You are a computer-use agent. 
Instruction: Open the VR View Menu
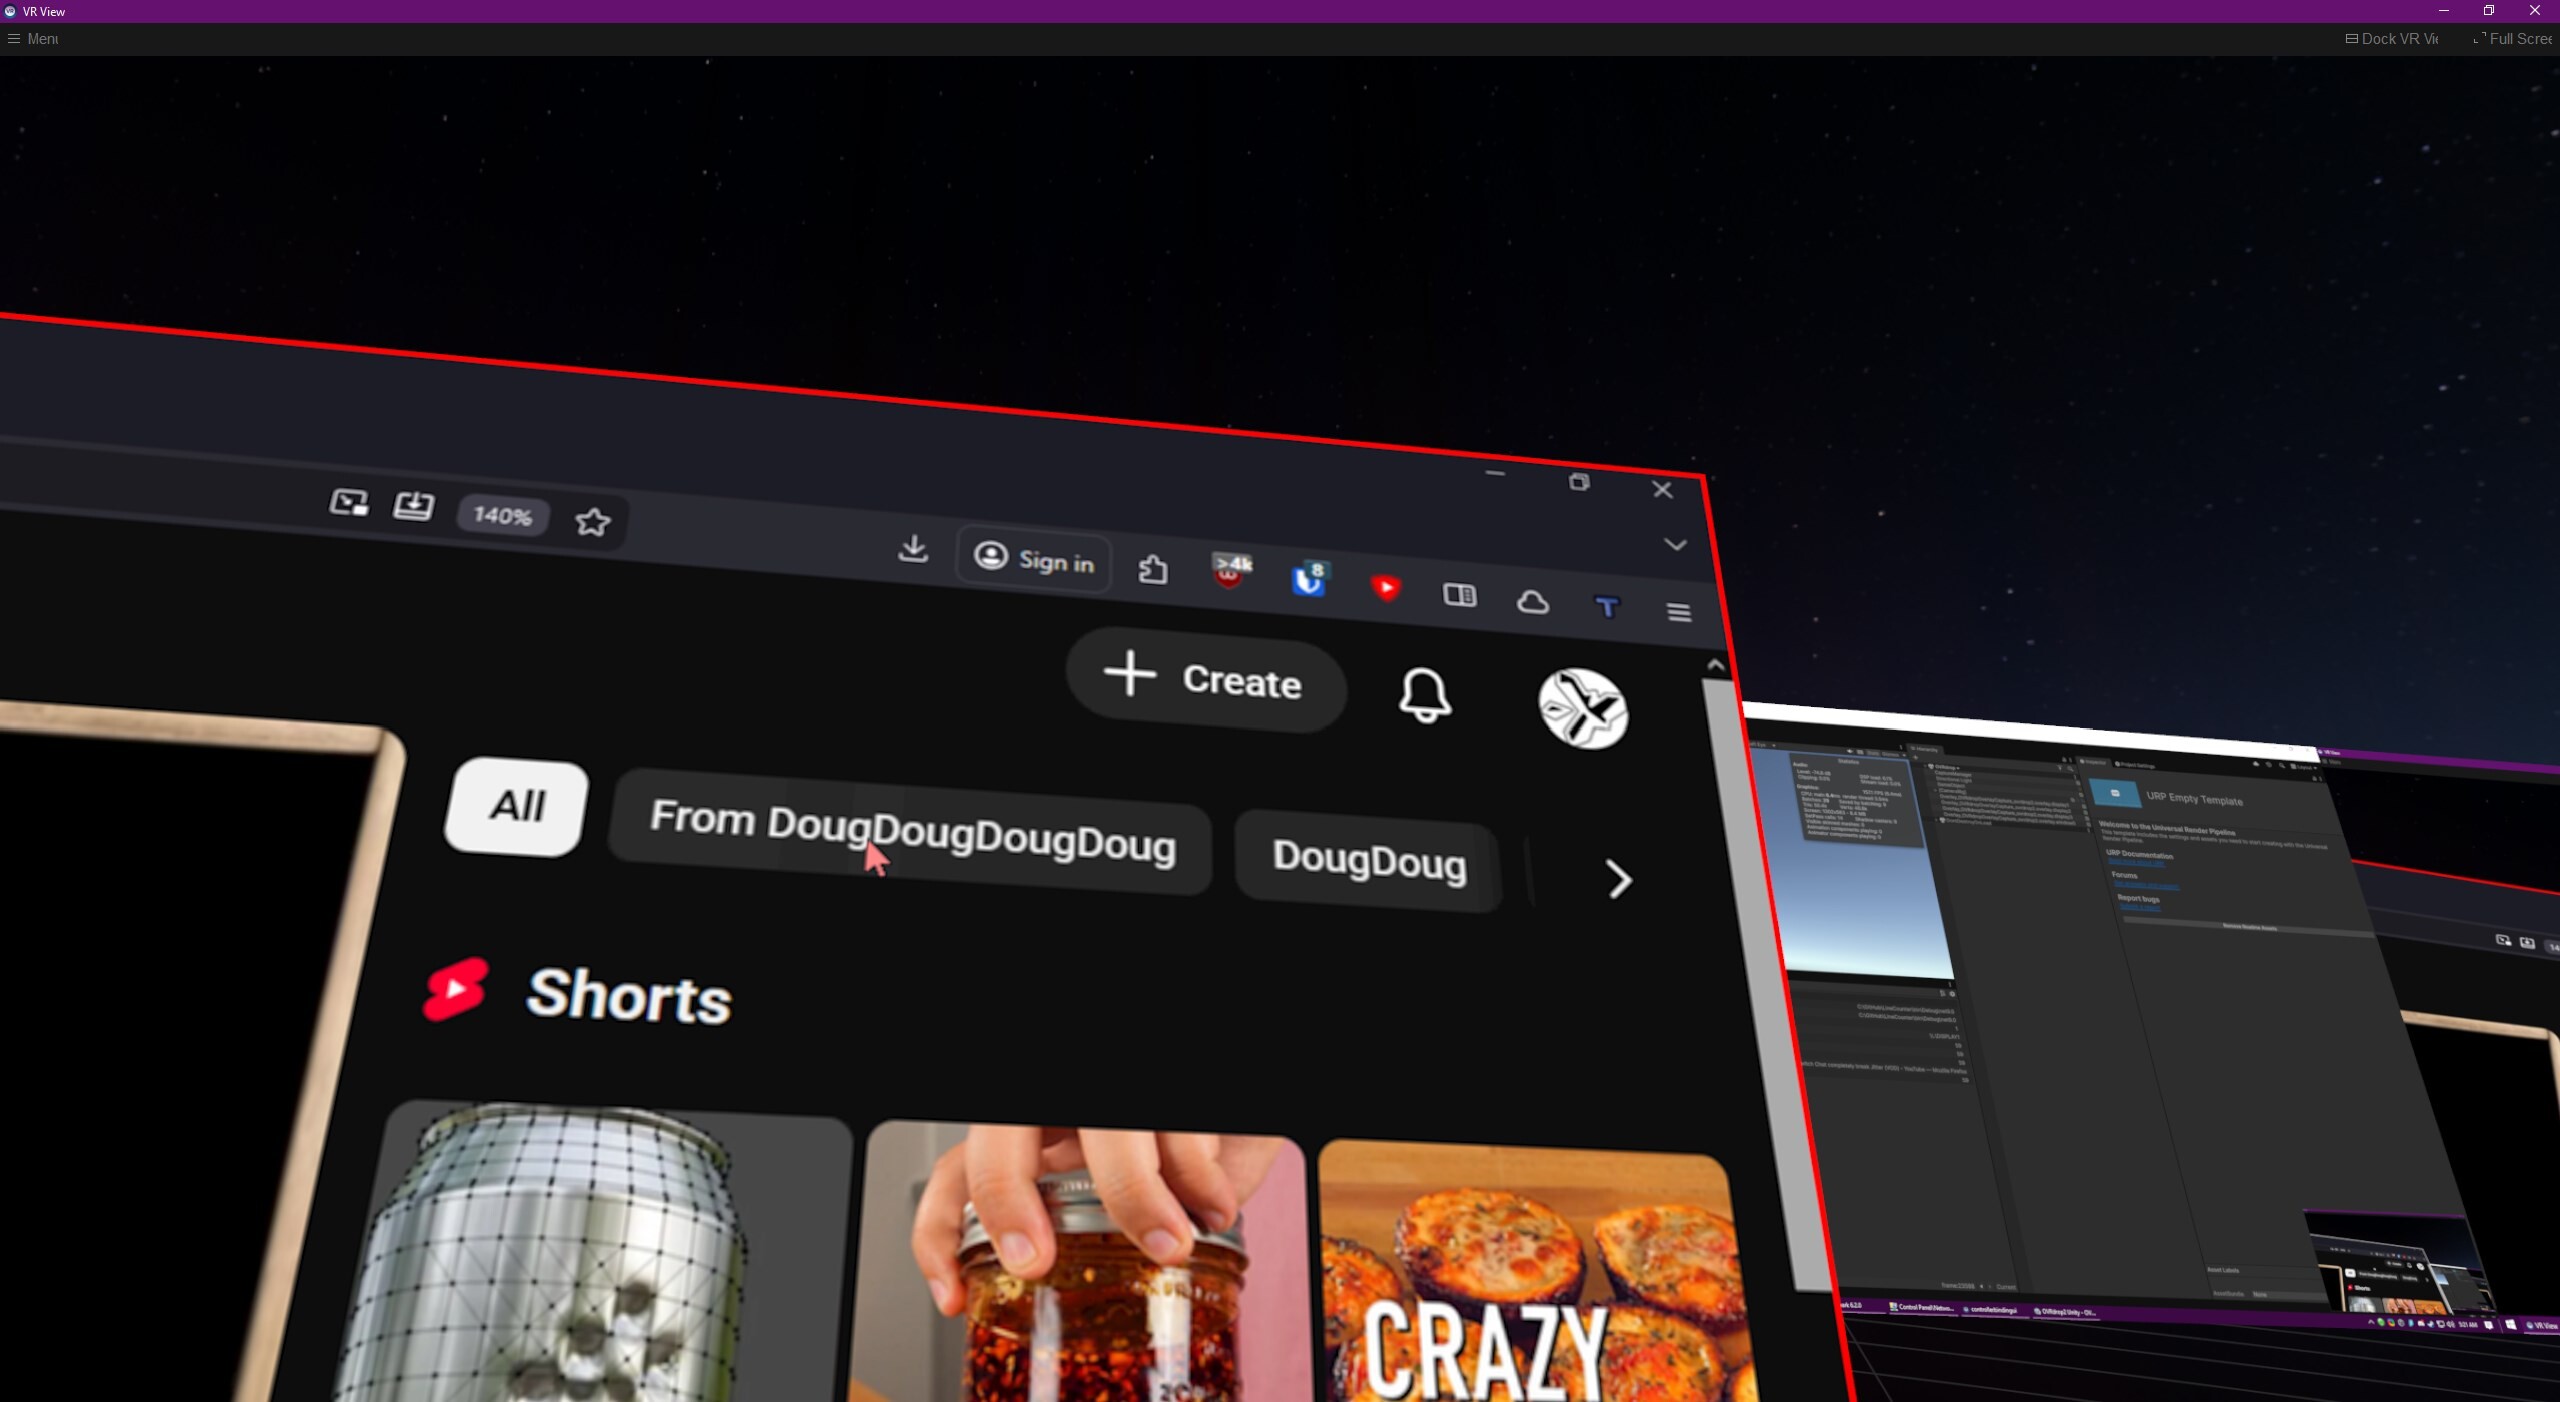pyautogui.click(x=32, y=38)
